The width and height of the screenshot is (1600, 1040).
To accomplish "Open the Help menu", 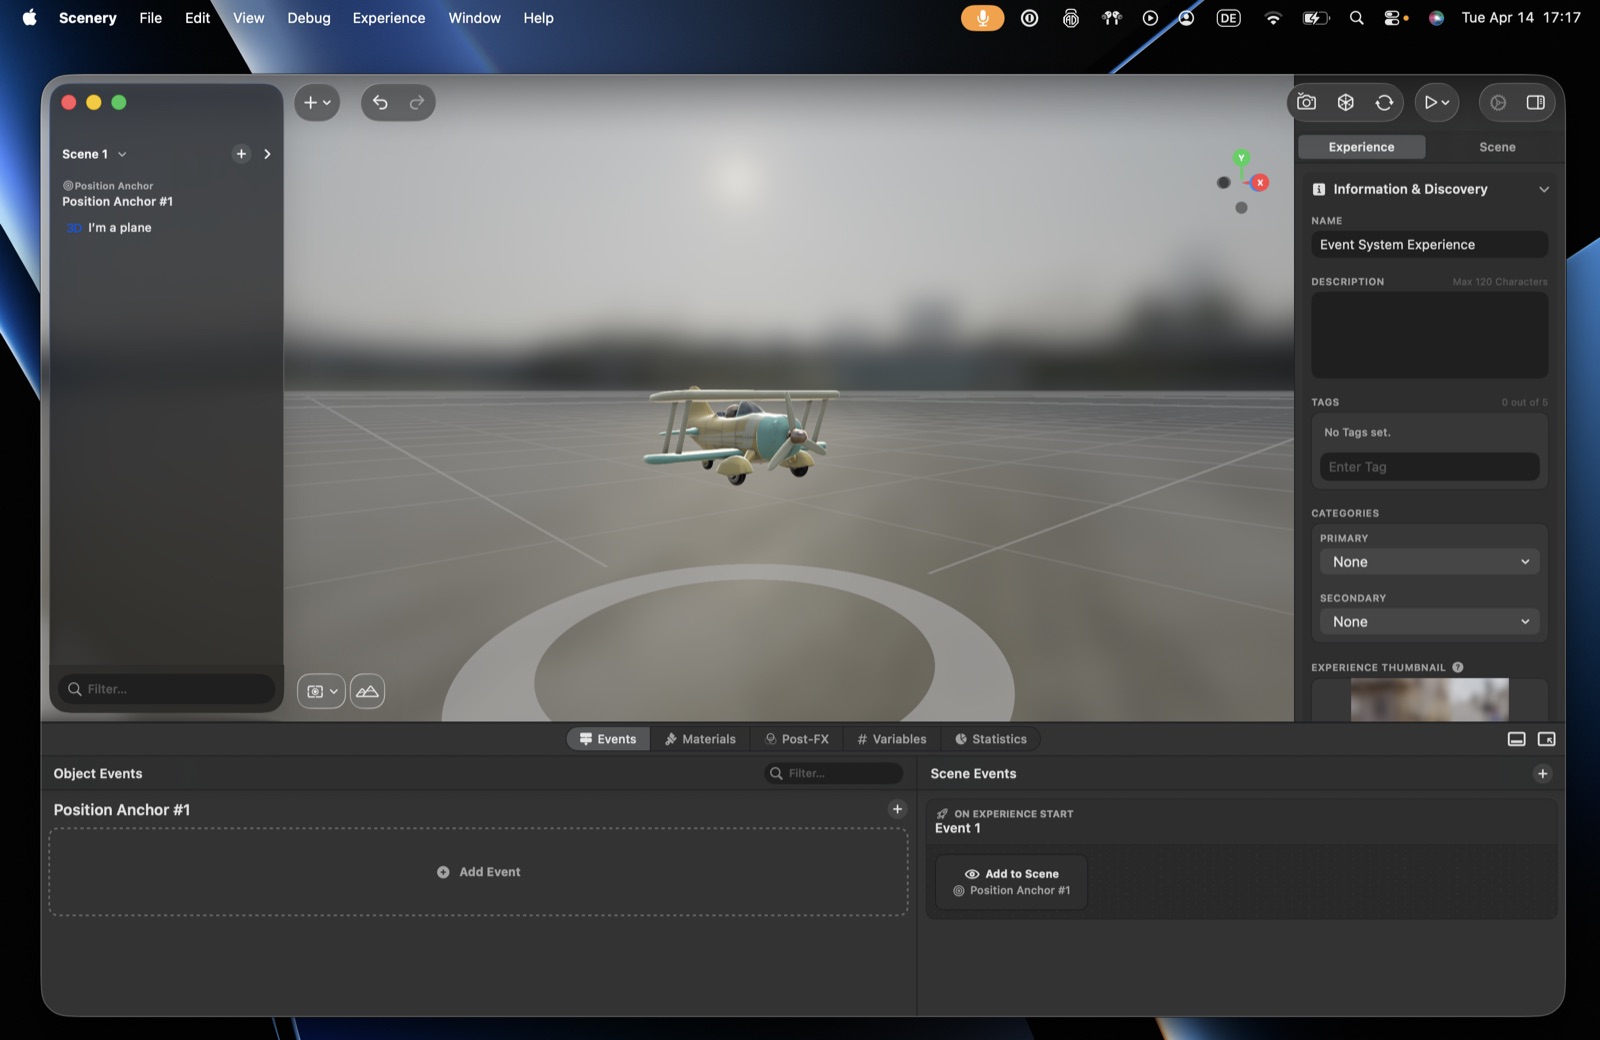I will coord(538,18).
